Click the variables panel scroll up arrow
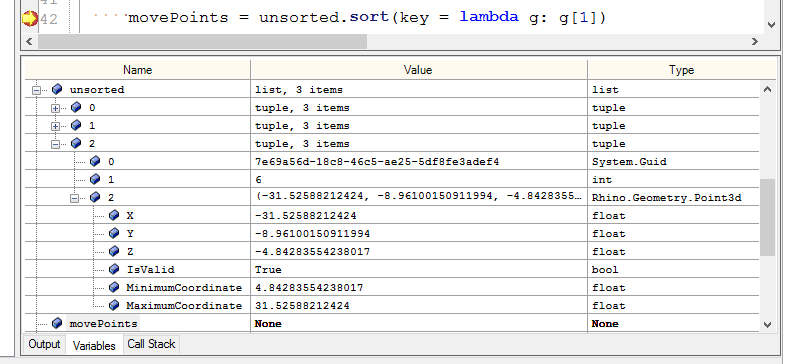 768,90
